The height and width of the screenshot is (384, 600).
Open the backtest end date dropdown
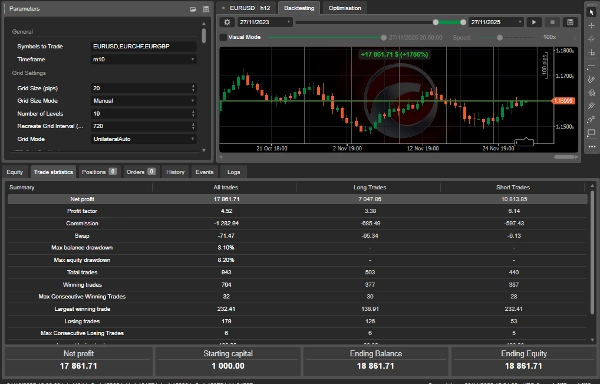[496, 22]
